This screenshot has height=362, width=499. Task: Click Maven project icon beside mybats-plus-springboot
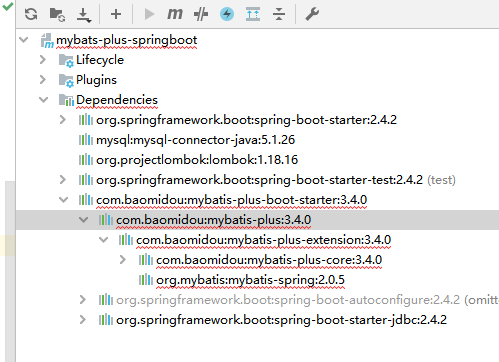coord(47,40)
